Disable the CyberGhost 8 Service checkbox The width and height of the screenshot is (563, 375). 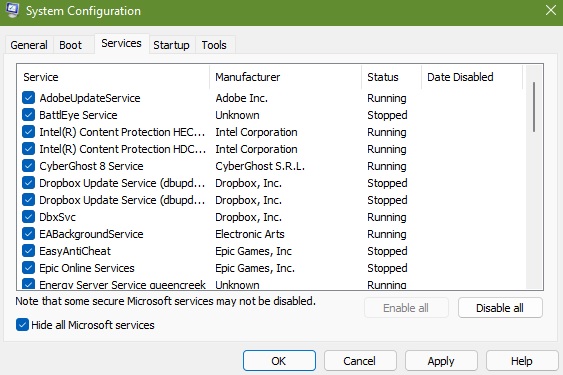coord(28,166)
